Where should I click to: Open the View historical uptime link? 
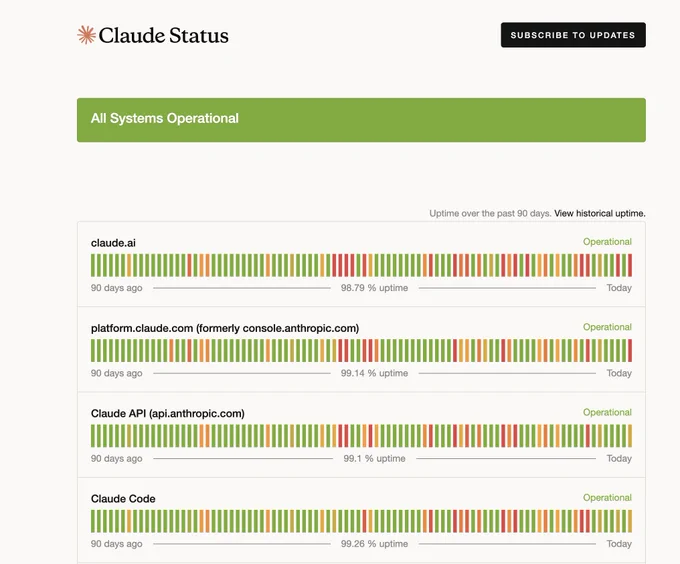coord(599,213)
